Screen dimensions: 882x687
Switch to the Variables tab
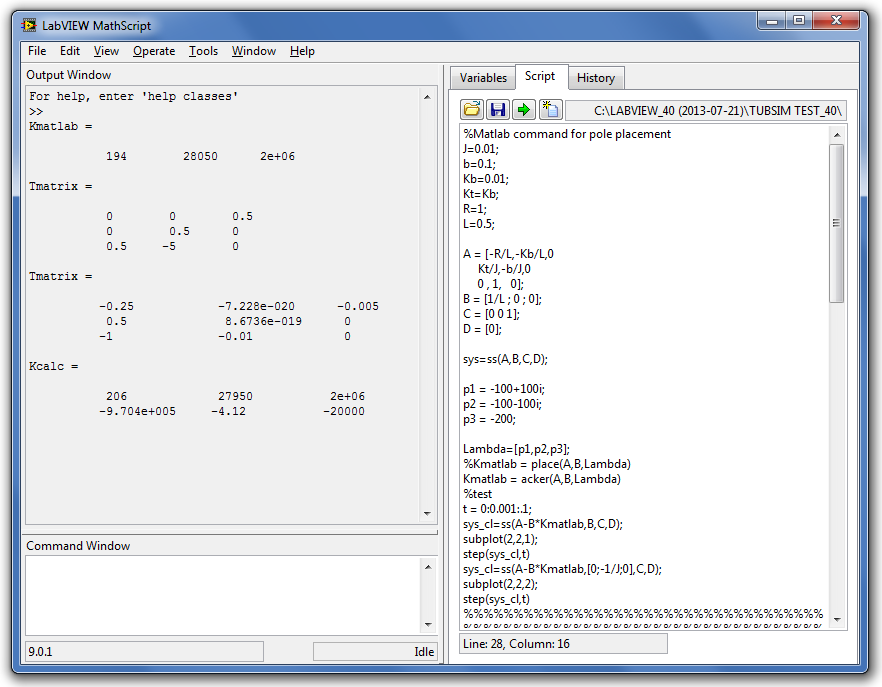(483, 78)
